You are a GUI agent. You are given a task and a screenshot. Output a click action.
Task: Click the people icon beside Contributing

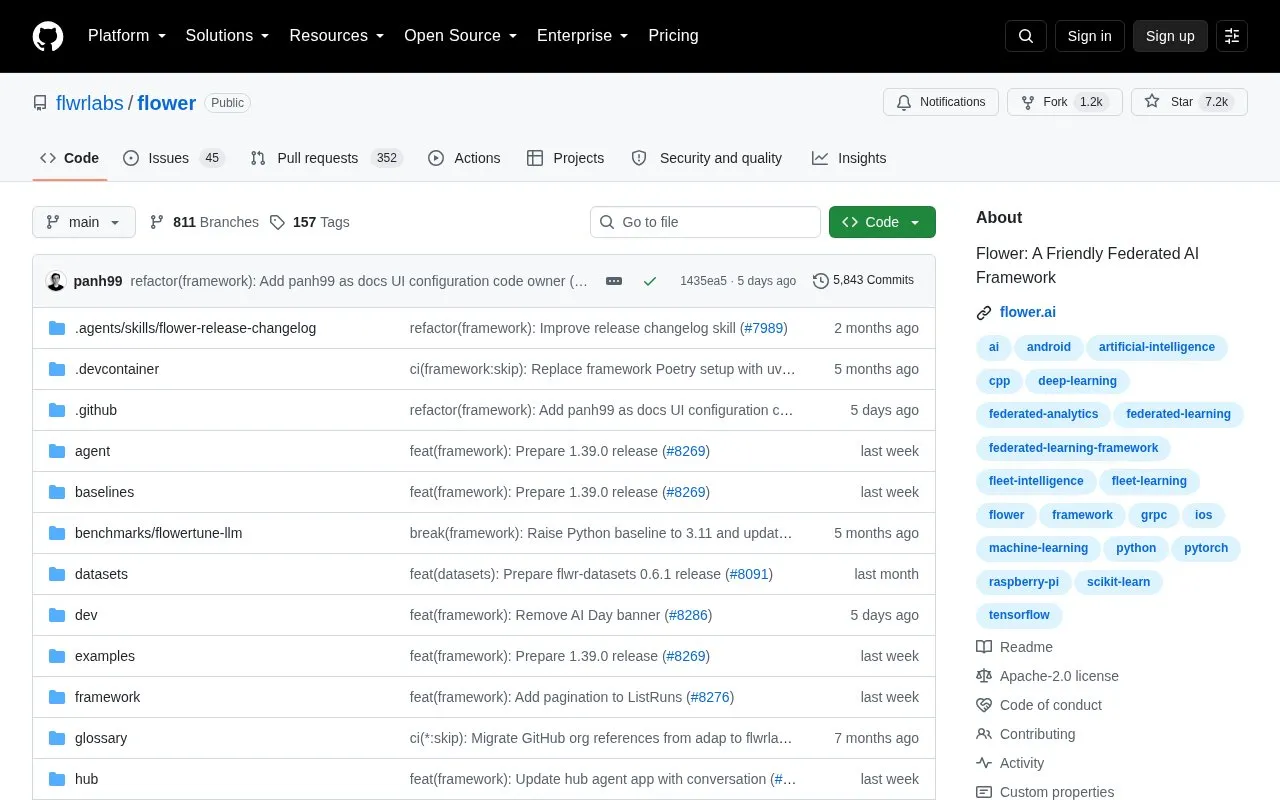point(984,734)
